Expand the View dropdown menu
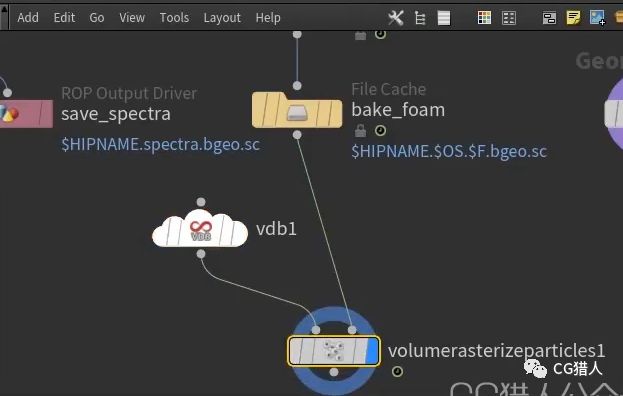Image resolution: width=623 pixels, height=396 pixels. pyautogui.click(x=132, y=18)
